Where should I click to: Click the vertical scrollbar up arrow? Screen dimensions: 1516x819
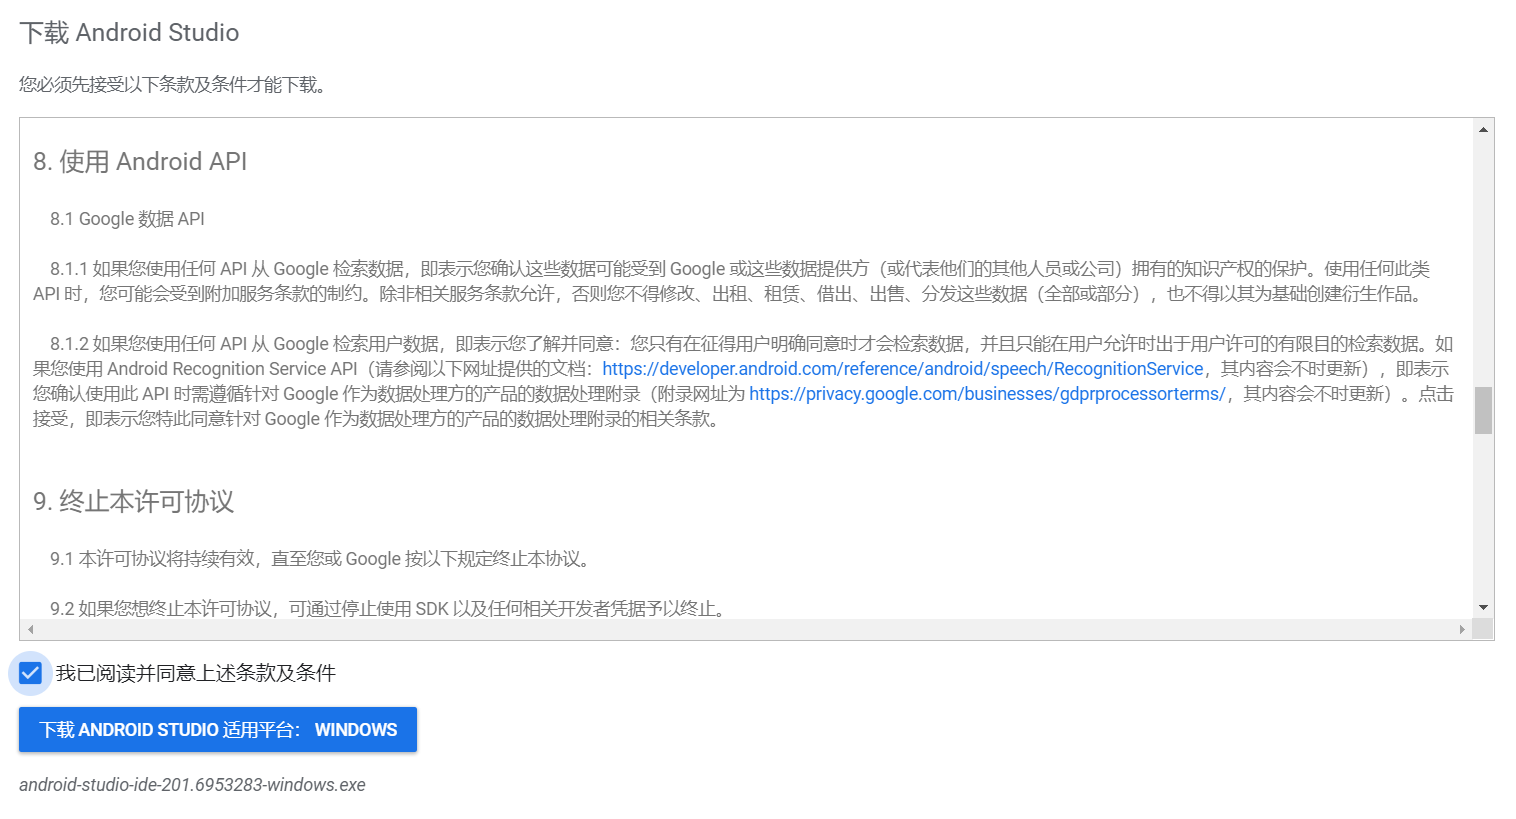[1483, 129]
